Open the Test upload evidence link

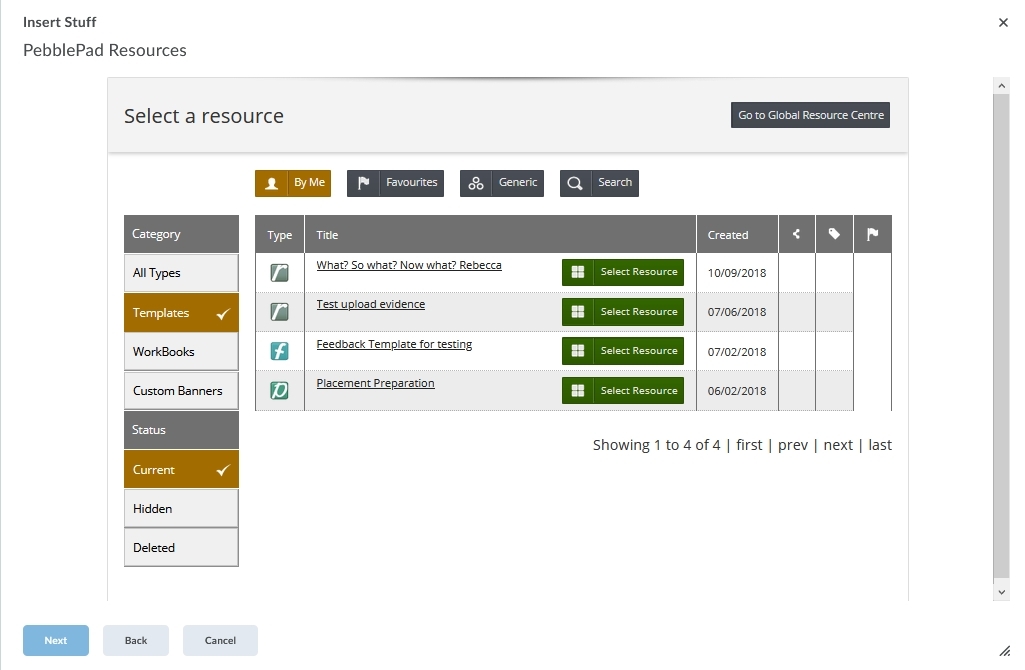(x=371, y=304)
